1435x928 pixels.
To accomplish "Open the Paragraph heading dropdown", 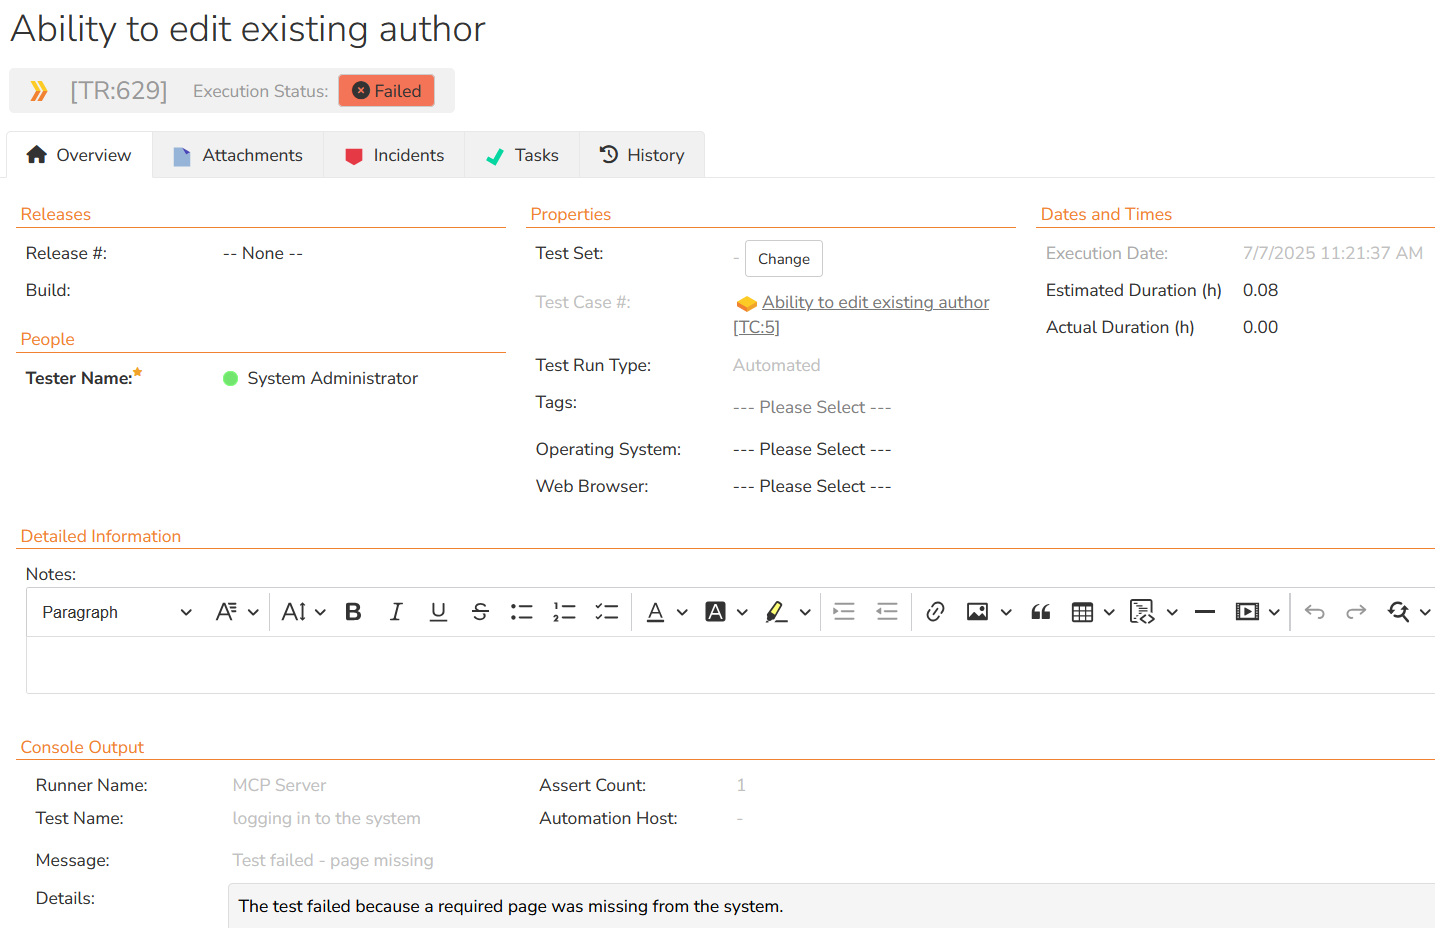I will pyautogui.click(x=116, y=612).
